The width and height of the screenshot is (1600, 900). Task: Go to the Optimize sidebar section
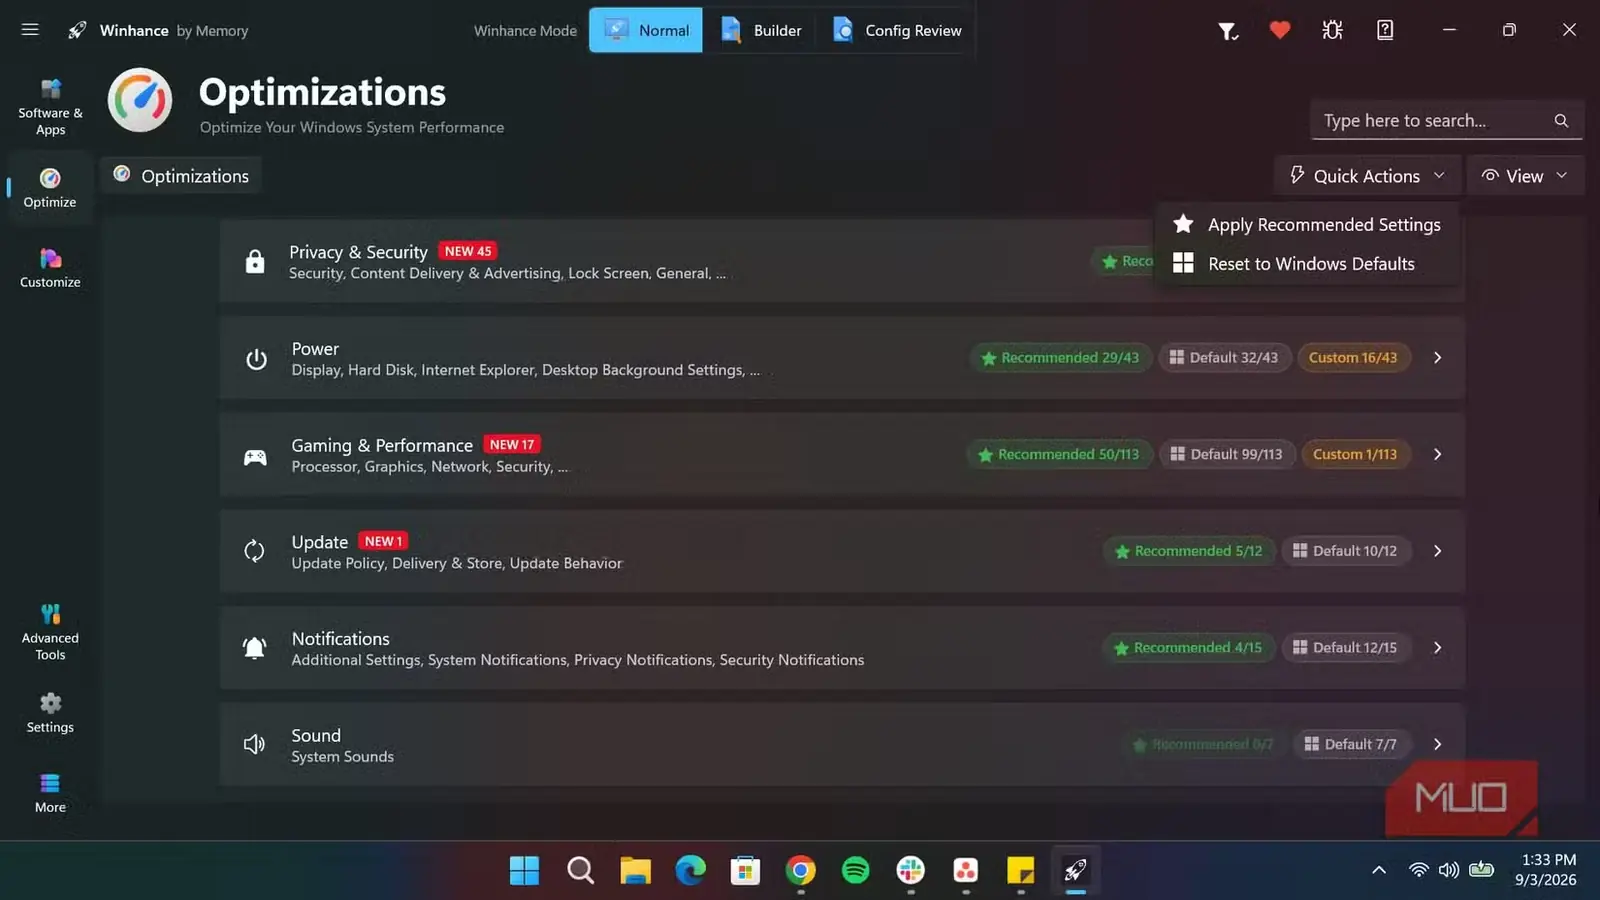50,187
